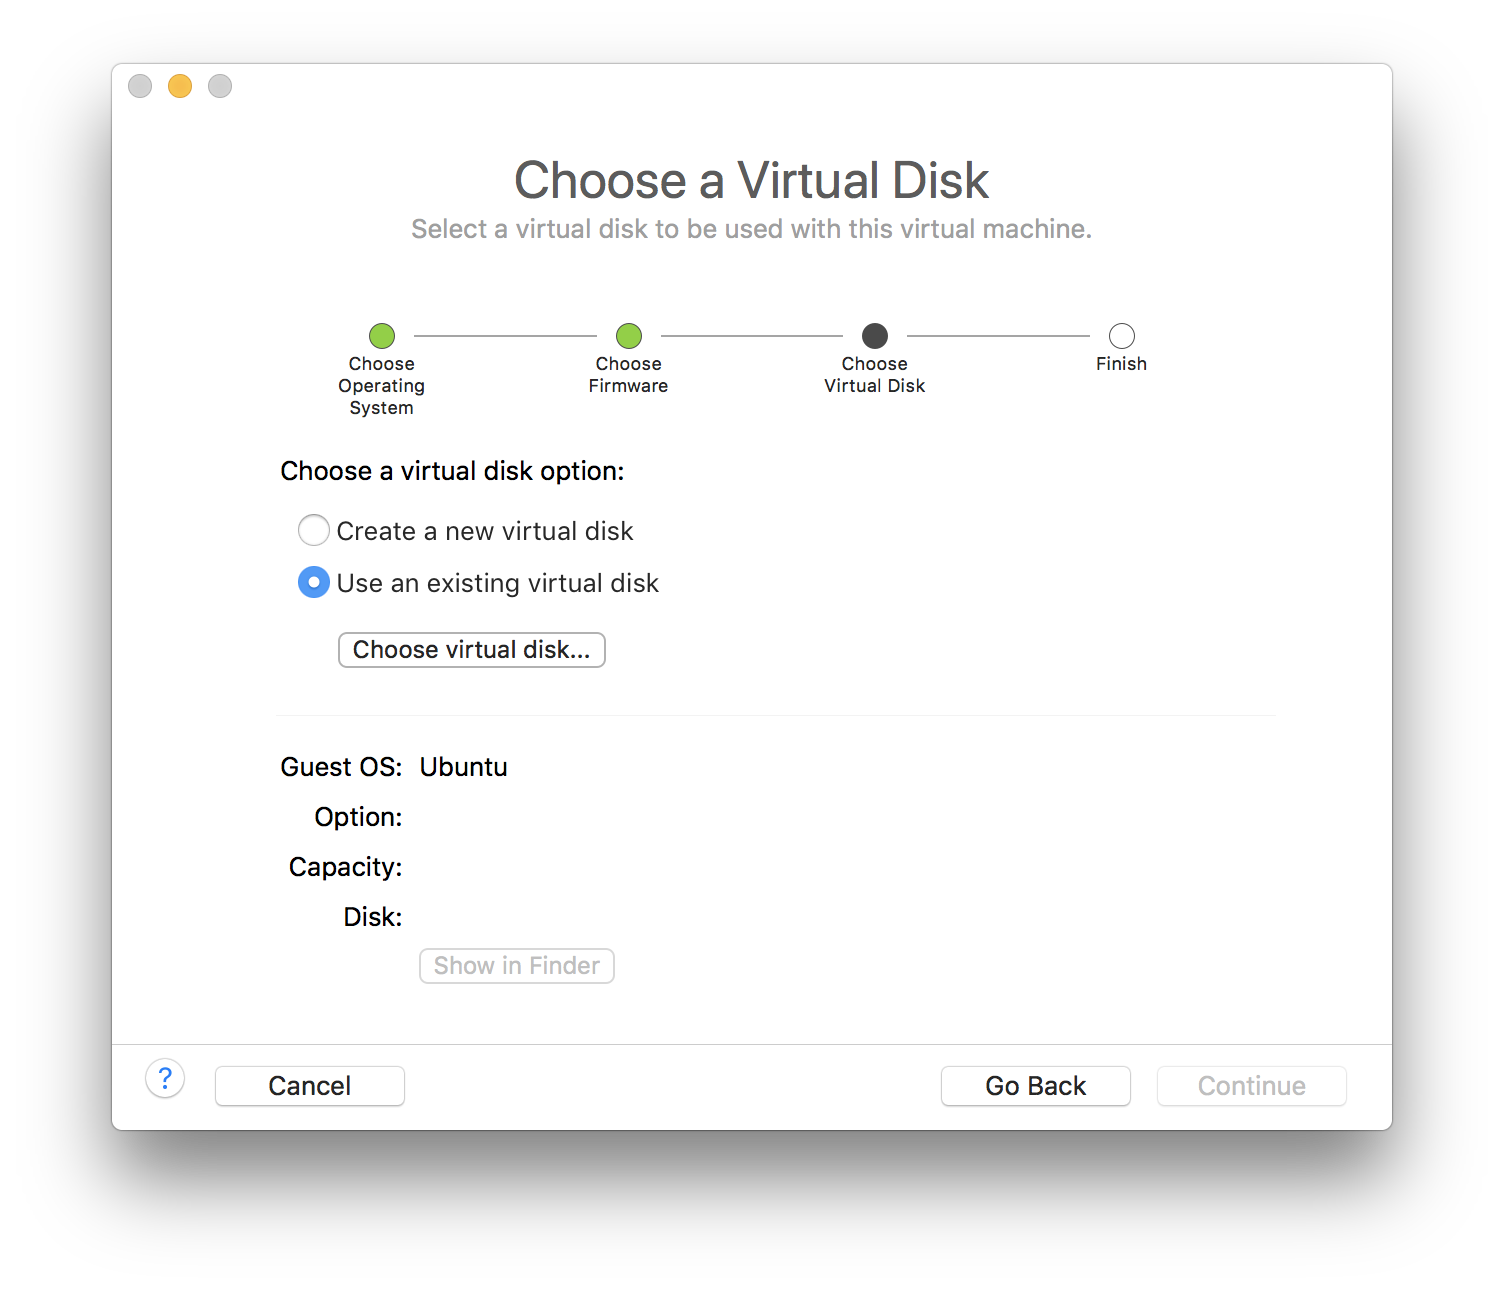Screen dimensions: 1504x1290
Task: Click the Finish step label
Action: (x=1121, y=364)
